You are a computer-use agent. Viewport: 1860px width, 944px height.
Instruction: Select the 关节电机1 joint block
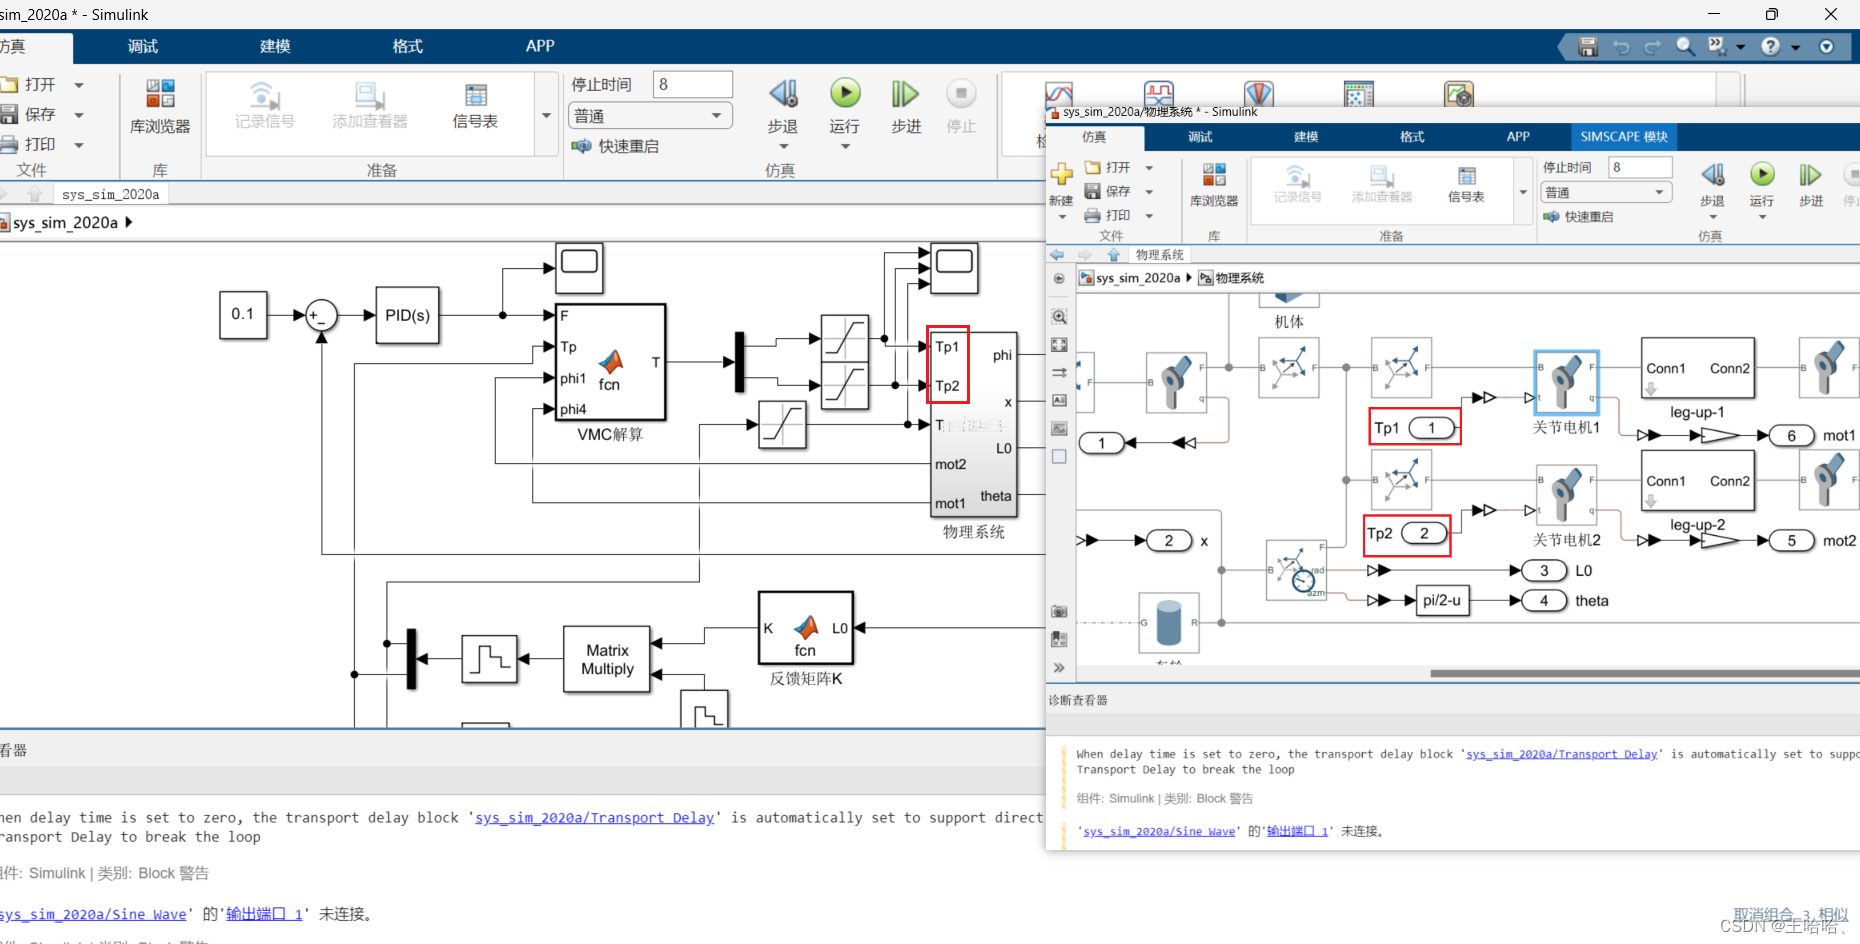pyautogui.click(x=1566, y=382)
